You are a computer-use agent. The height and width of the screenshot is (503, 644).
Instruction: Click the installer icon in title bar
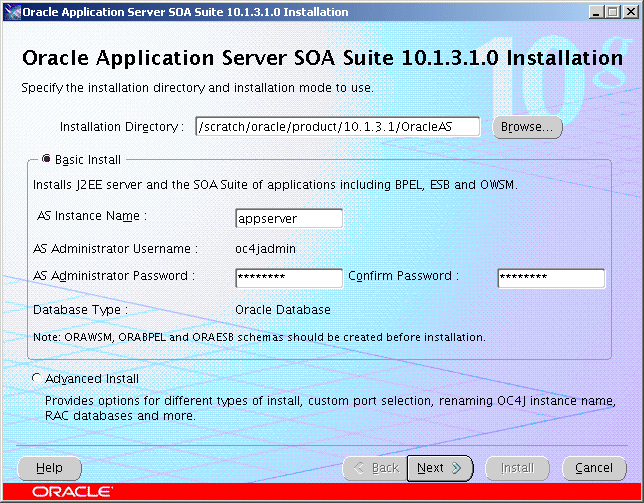[12, 11]
